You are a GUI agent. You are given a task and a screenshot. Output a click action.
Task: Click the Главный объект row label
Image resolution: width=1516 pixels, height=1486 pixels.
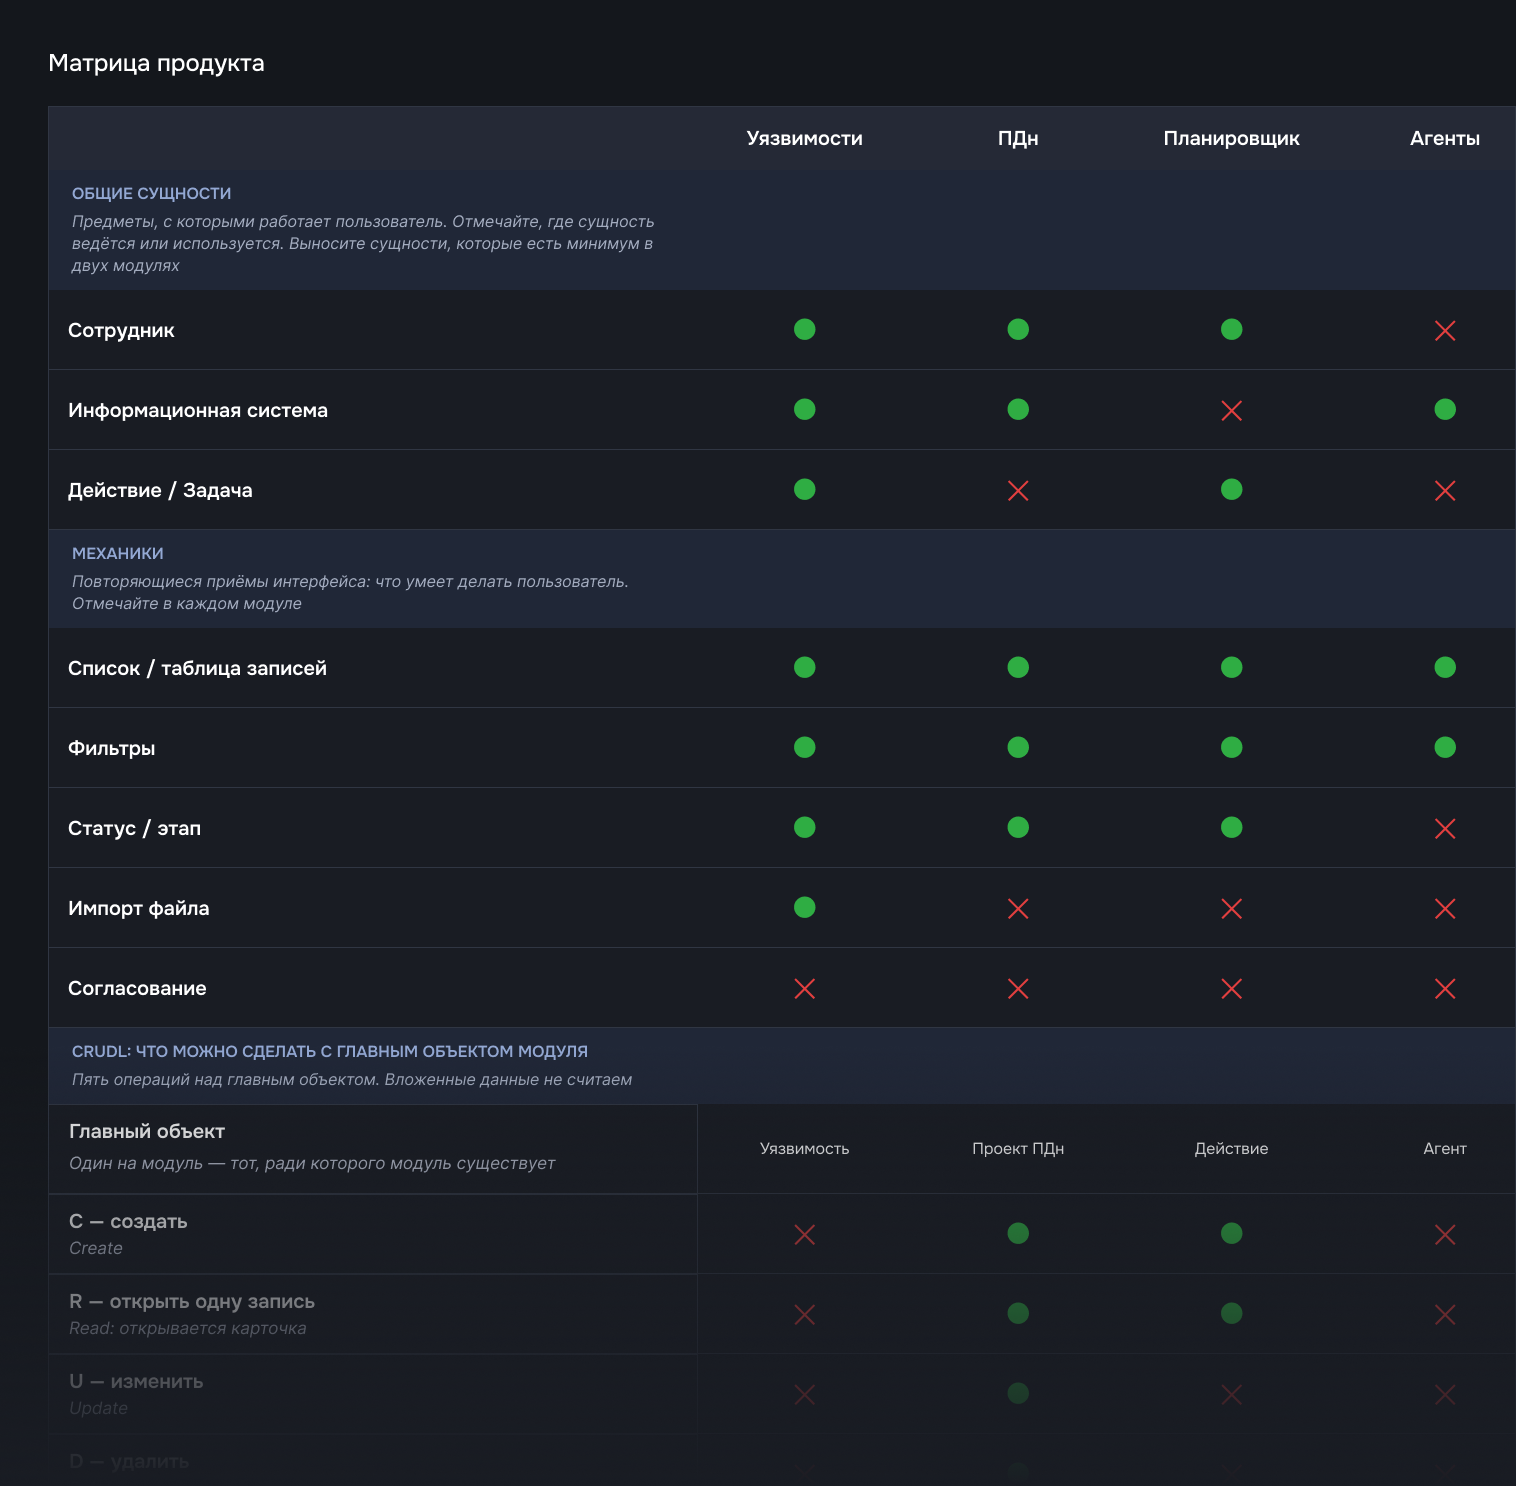[x=147, y=1131]
